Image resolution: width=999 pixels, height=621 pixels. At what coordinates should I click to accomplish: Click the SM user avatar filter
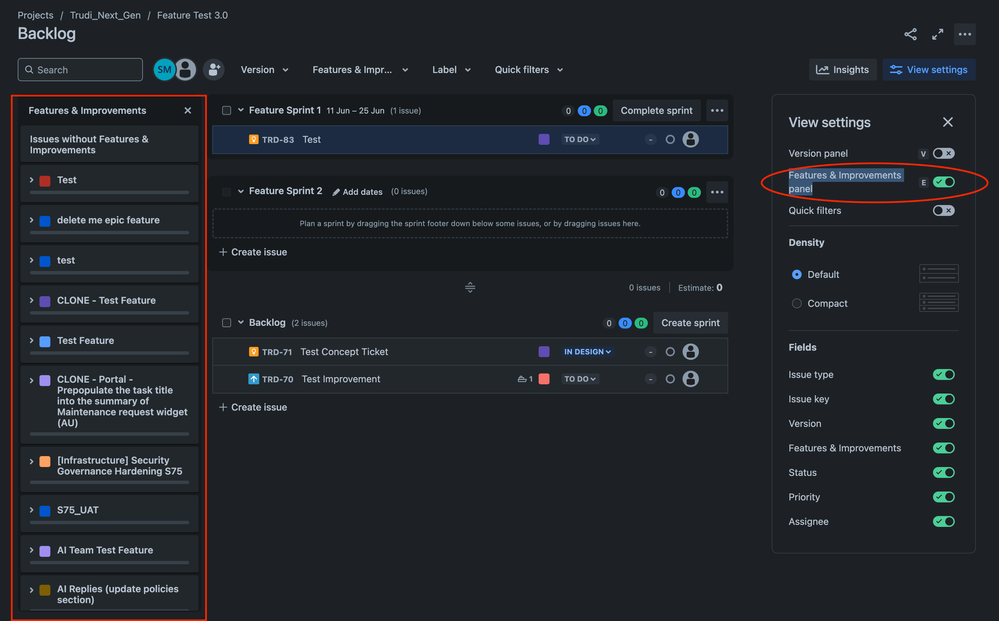coord(164,69)
